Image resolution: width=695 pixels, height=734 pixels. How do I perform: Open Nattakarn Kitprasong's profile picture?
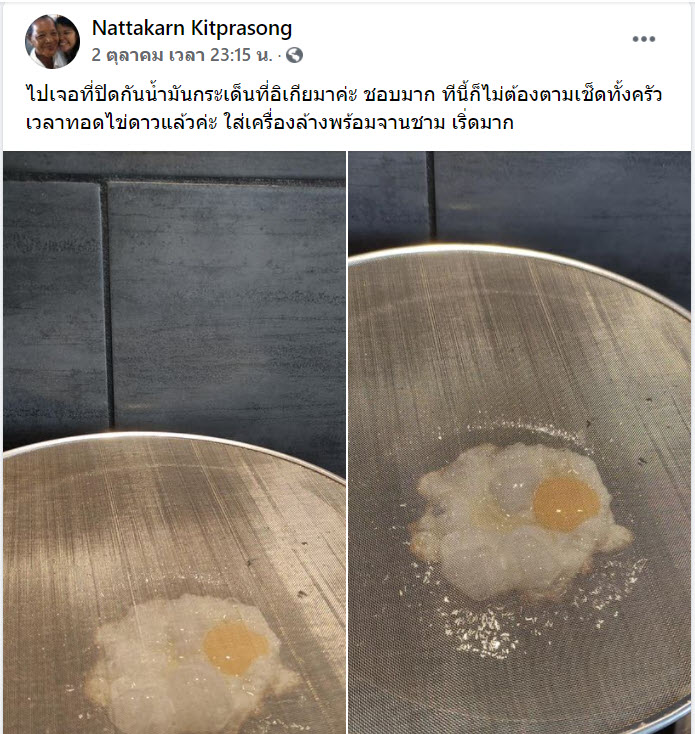52,42
